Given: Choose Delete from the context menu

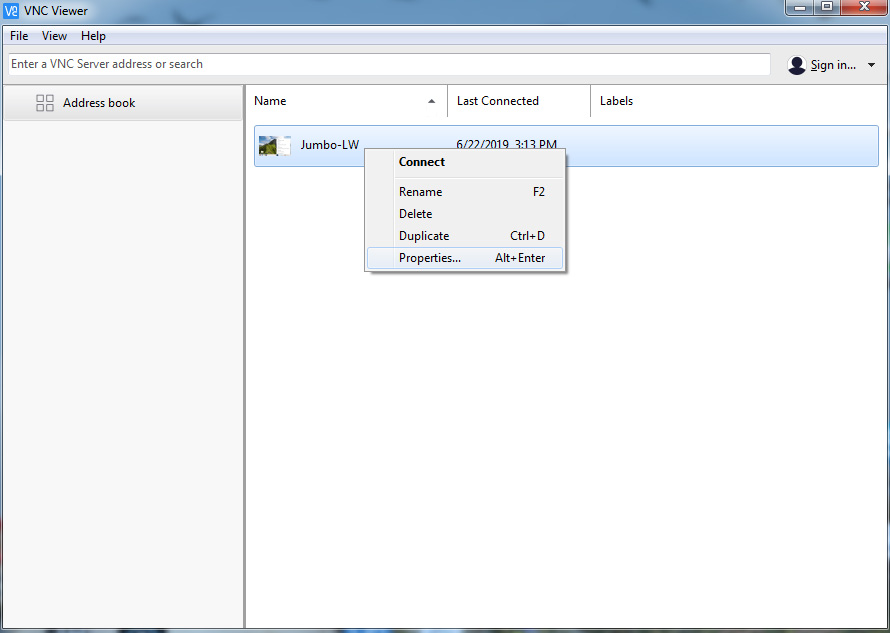Looking at the screenshot, I should 416,214.
